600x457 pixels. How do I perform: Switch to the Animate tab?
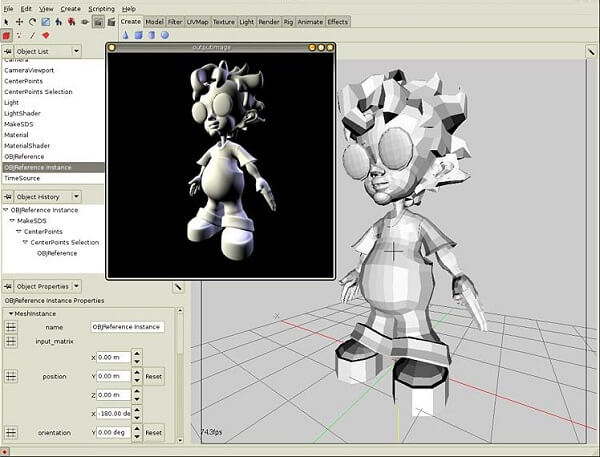310,22
